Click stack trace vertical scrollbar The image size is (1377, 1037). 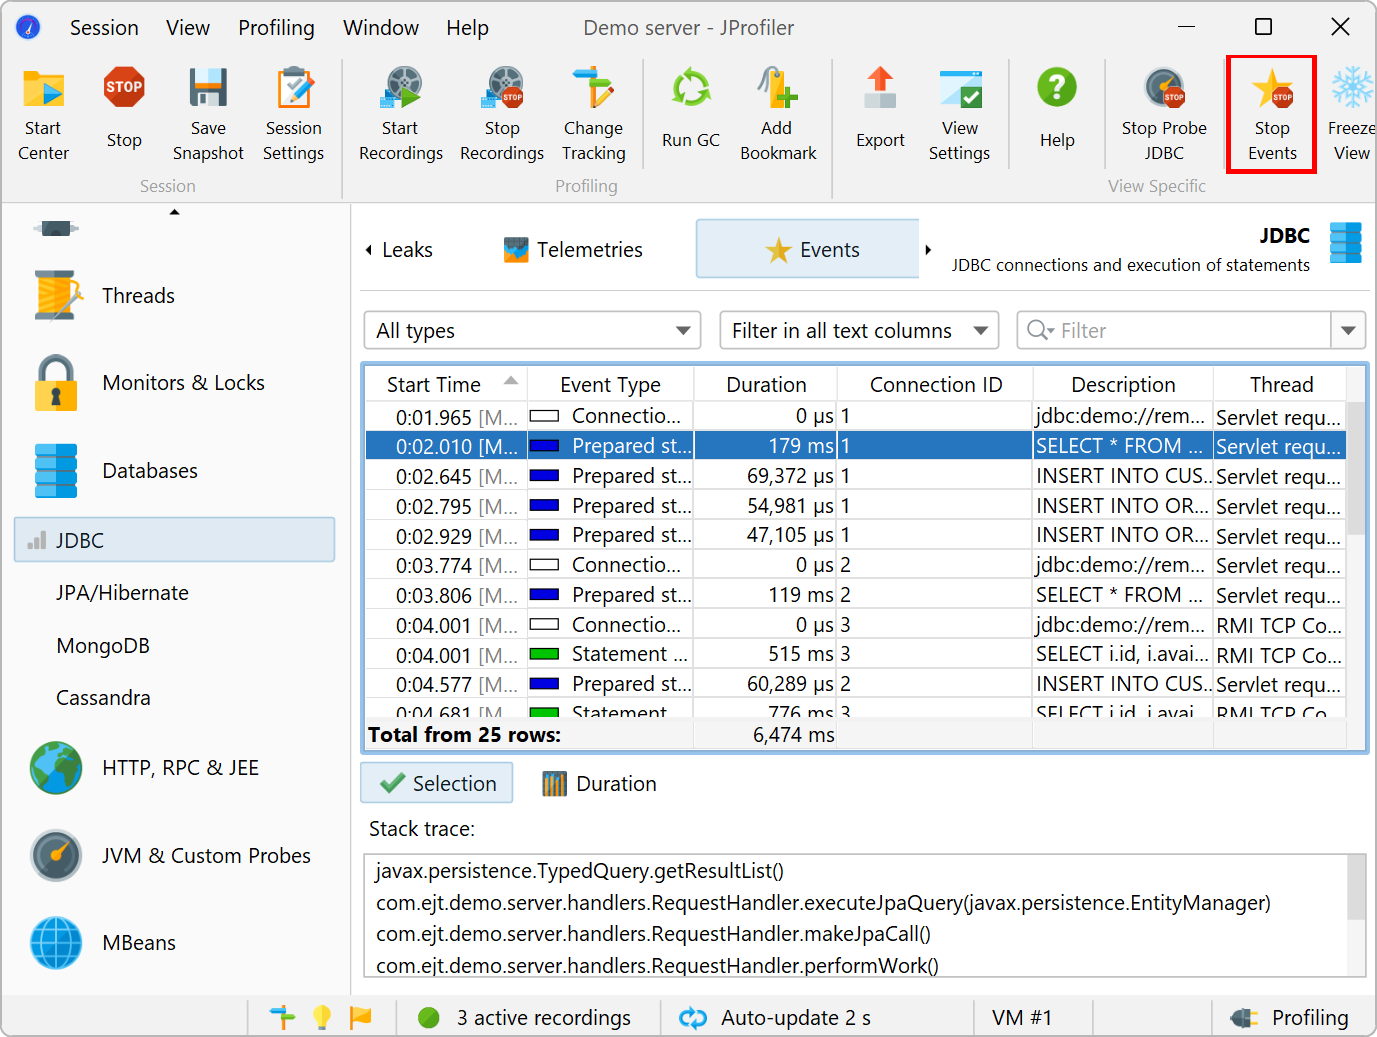(x=1356, y=888)
